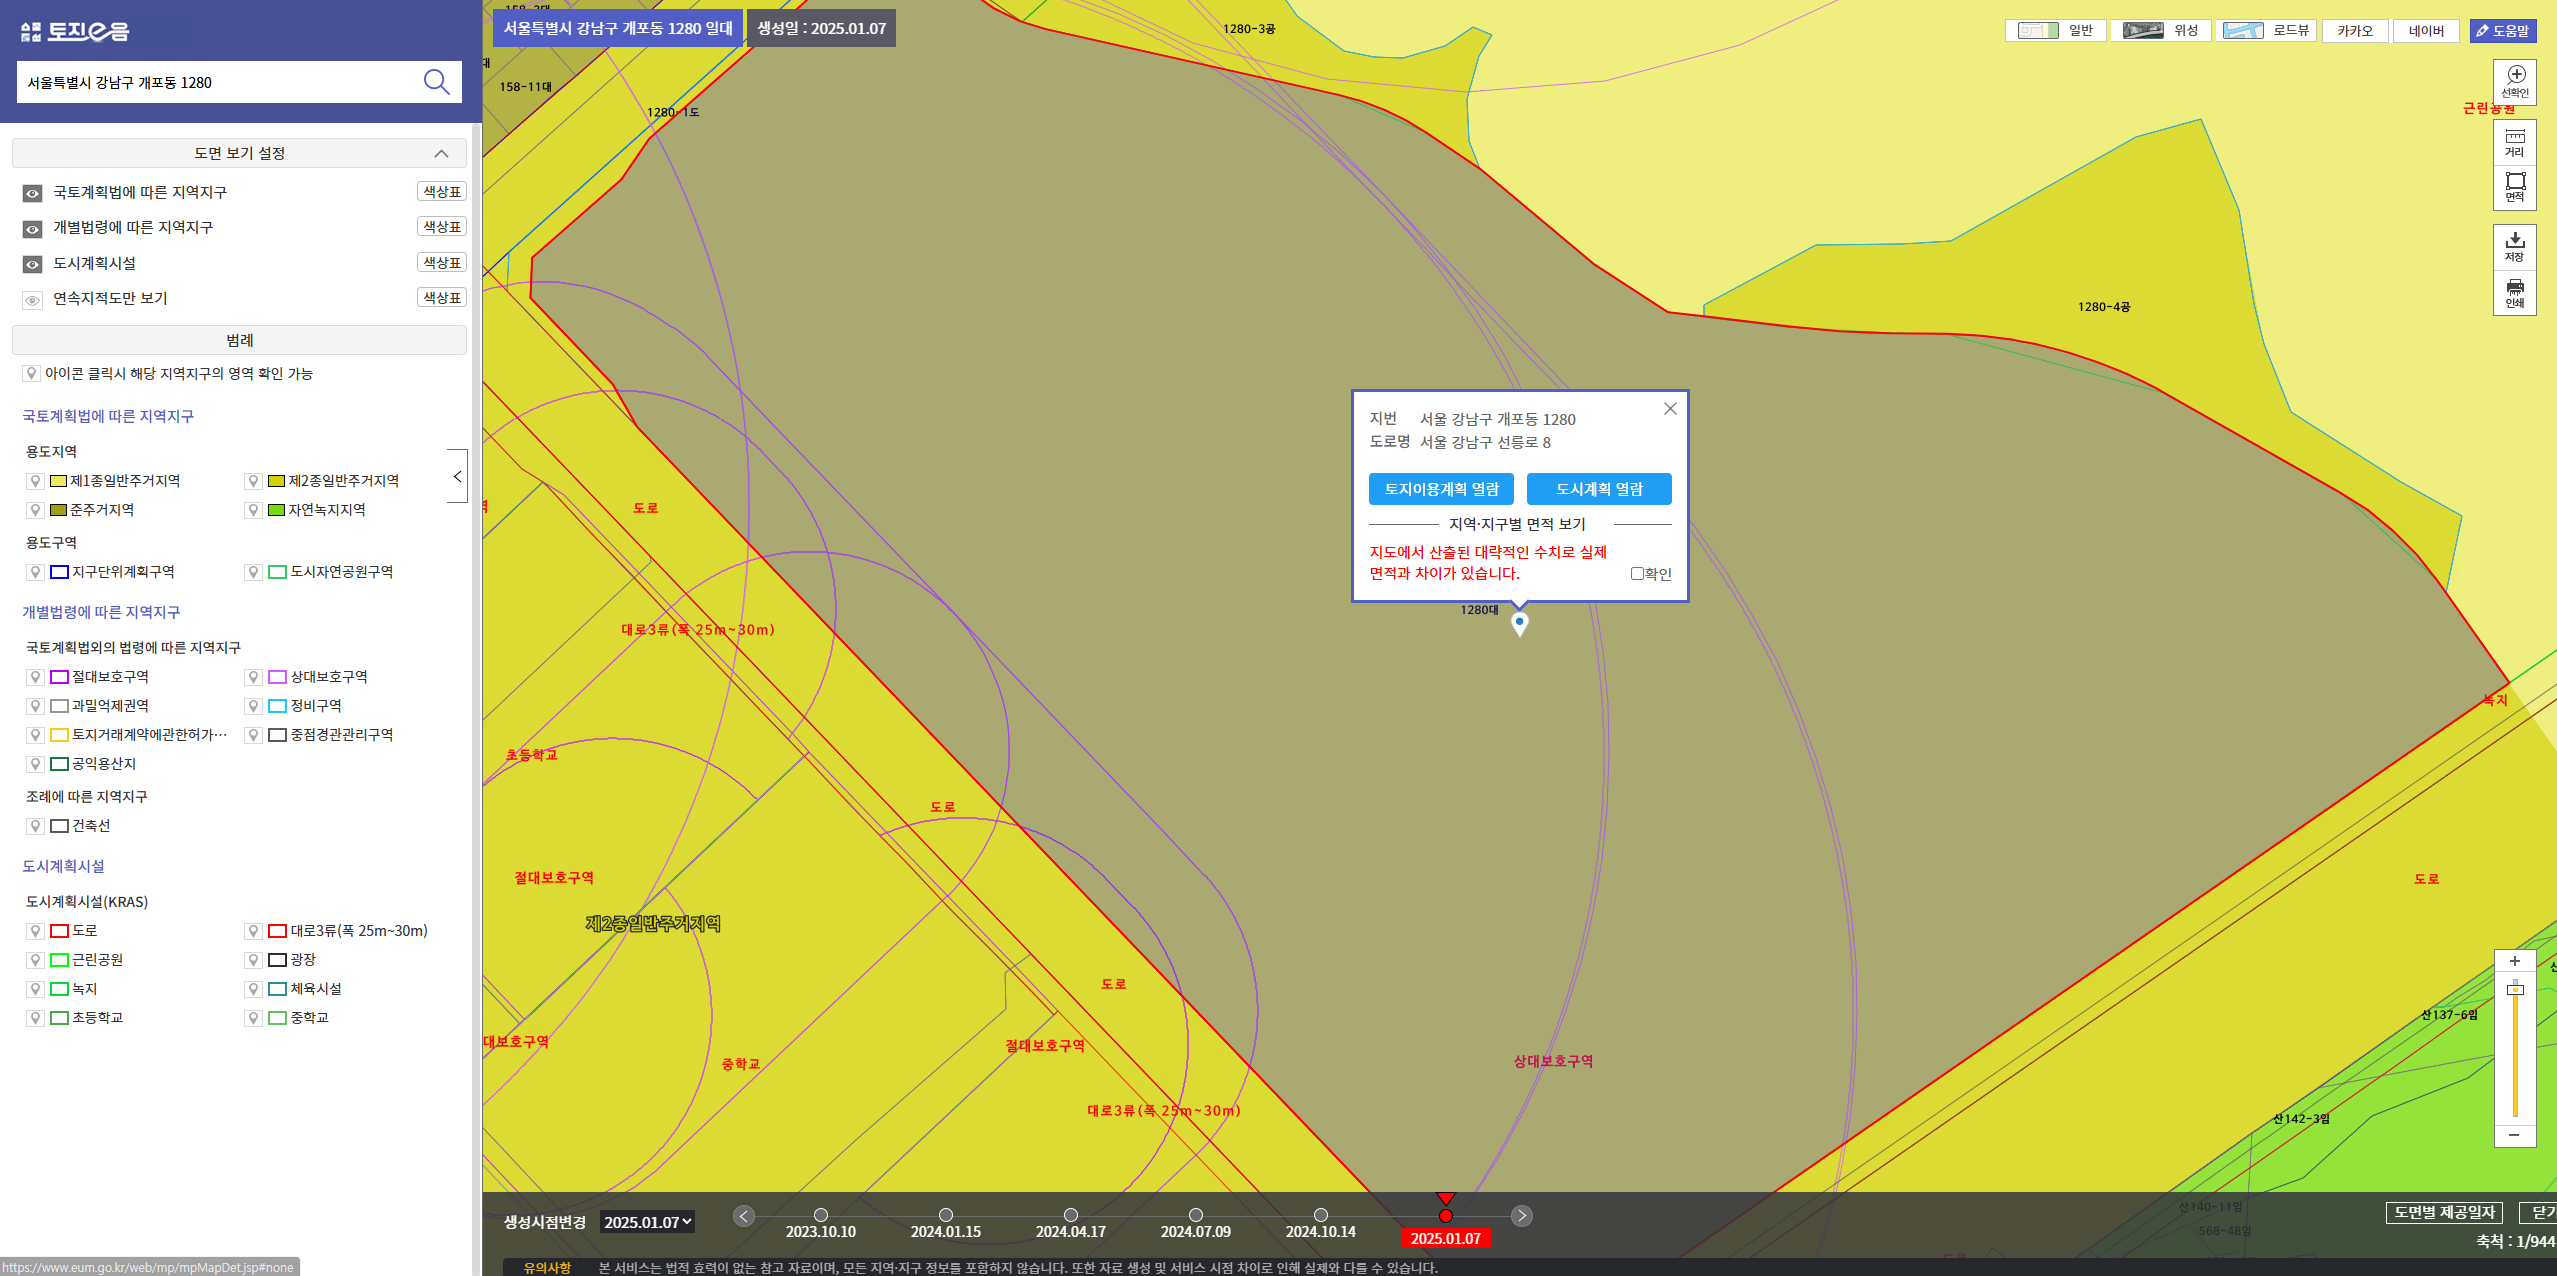Check the 확인 checkbox in popup
The height and width of the screenshot is (1276, 2557).
(x=1637, y=574)
